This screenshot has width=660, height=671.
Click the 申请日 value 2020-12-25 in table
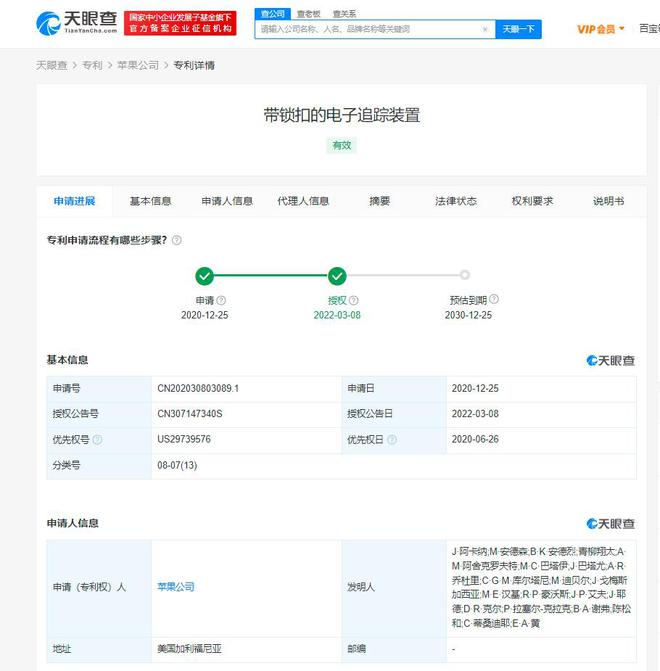pos(475,389)
